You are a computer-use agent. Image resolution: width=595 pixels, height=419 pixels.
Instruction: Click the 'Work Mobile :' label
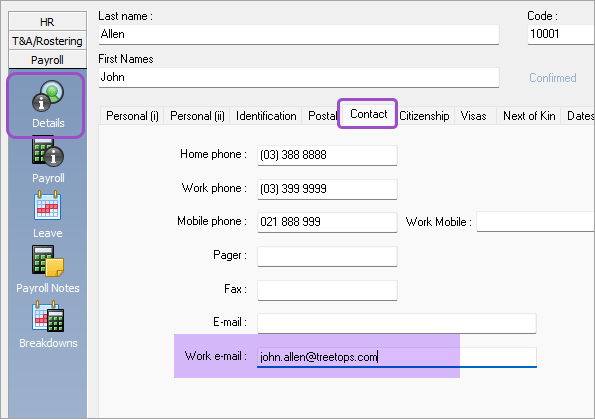click(439, 222)
